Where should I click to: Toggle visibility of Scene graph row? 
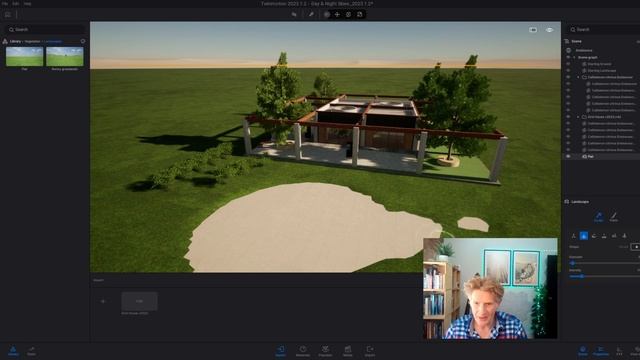568,58
